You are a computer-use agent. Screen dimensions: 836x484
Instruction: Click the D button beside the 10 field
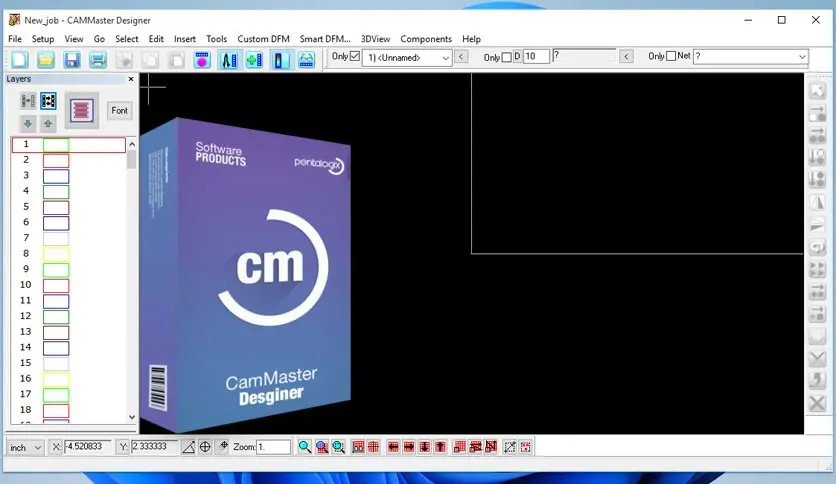pyautogui.click(x=517, y=56)
